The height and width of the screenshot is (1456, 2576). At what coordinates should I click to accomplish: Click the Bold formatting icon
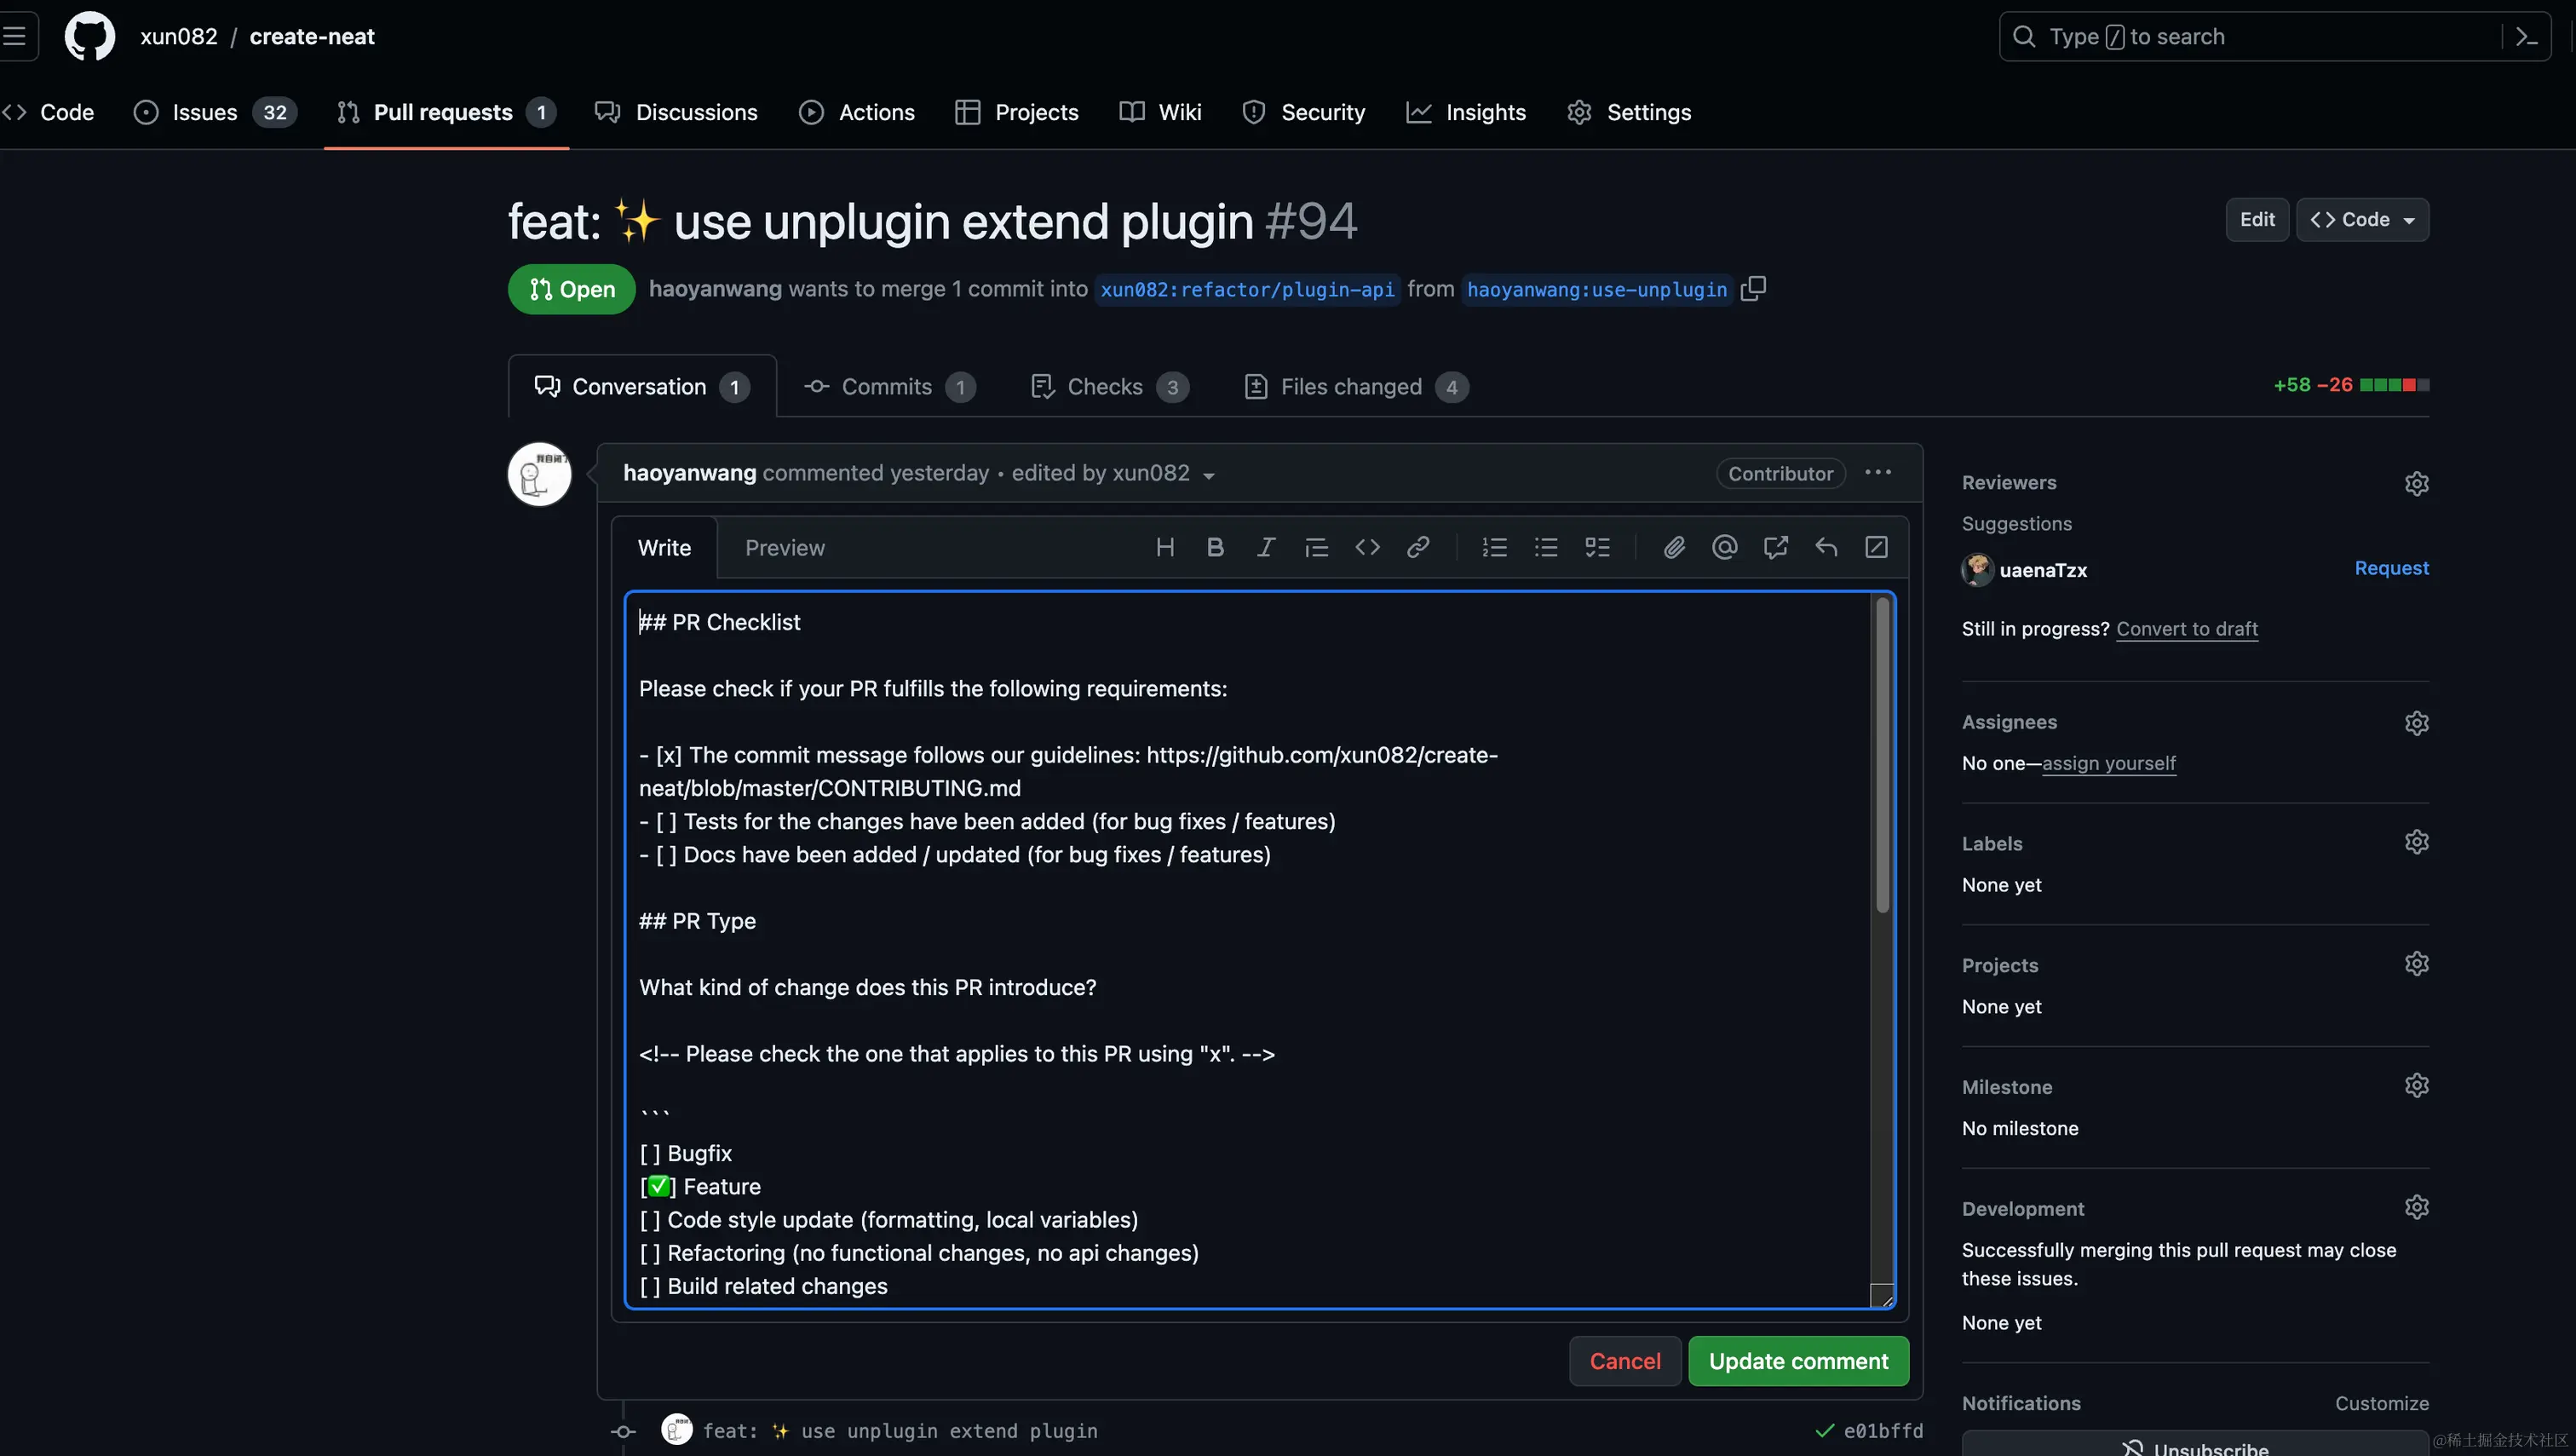(x=1215, y=547)
